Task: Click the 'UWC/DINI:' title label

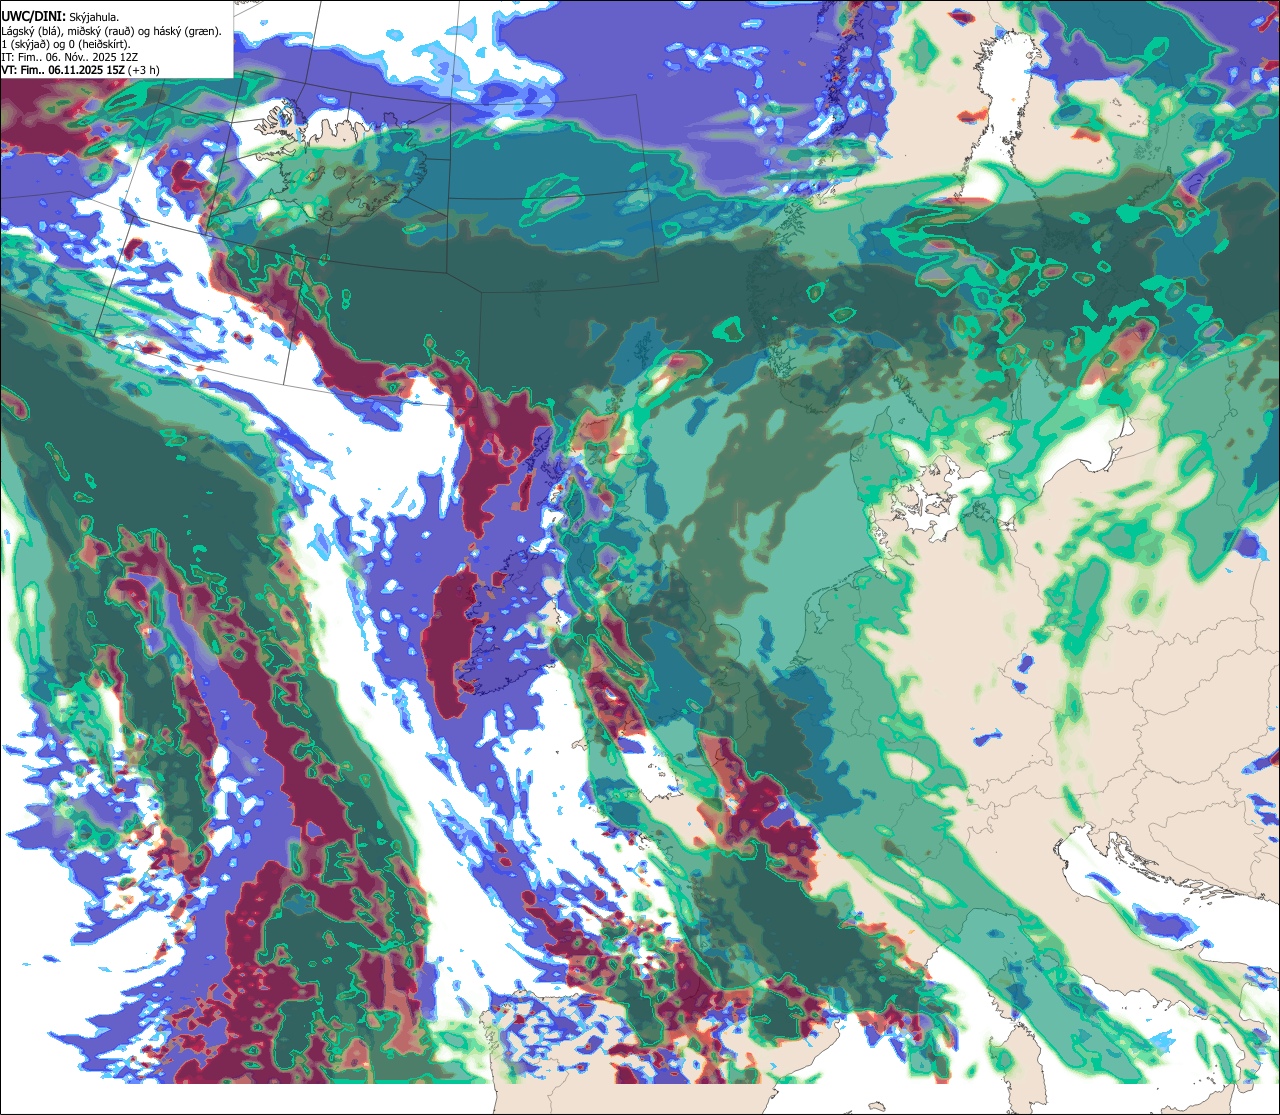Action: point(34,17)
